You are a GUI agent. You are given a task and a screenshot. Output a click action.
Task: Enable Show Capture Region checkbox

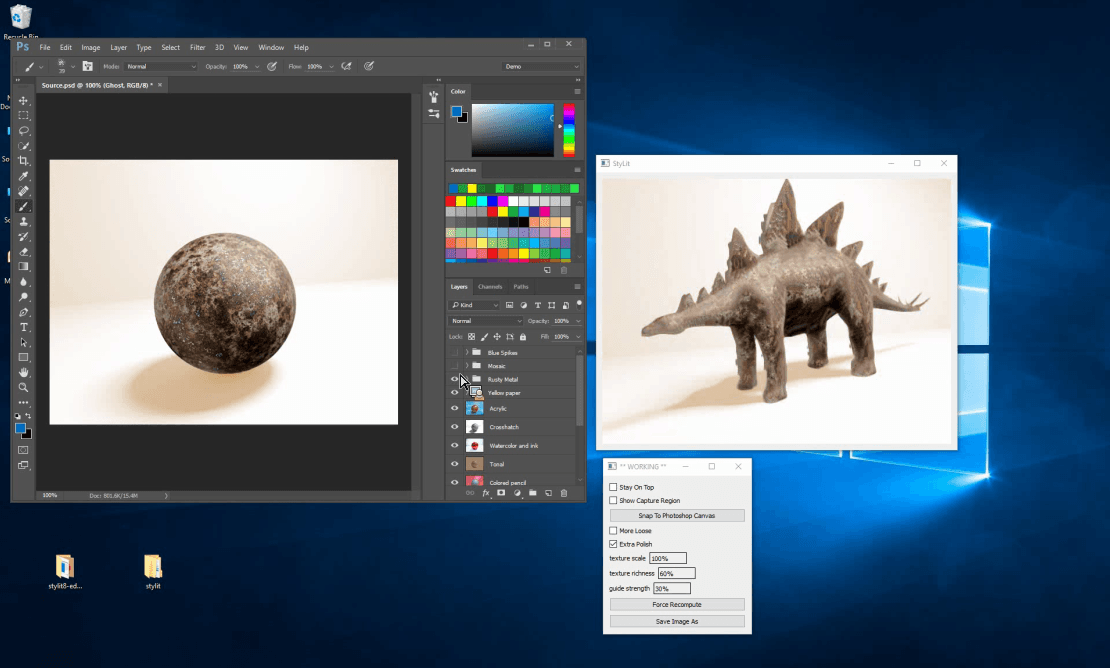click(x=613, y=500)
